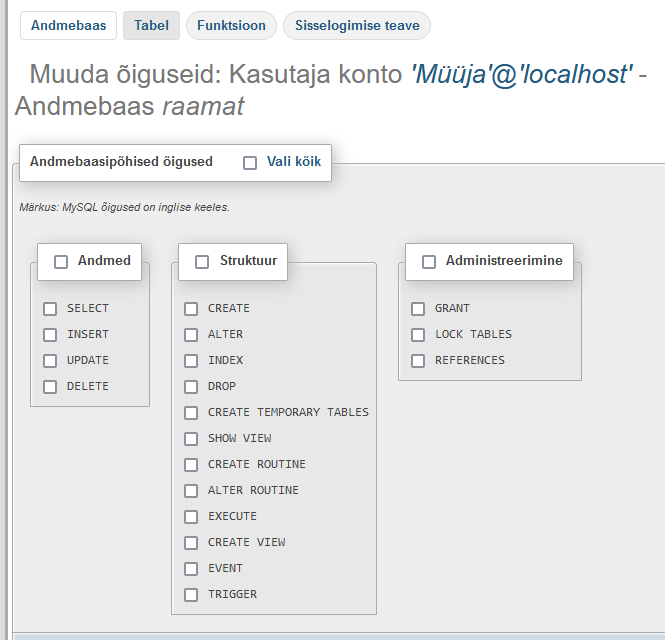Check the INSERT privilege box
Image resolution: width=665 pixels, height=640 pixels.
(x=50, y=335)
